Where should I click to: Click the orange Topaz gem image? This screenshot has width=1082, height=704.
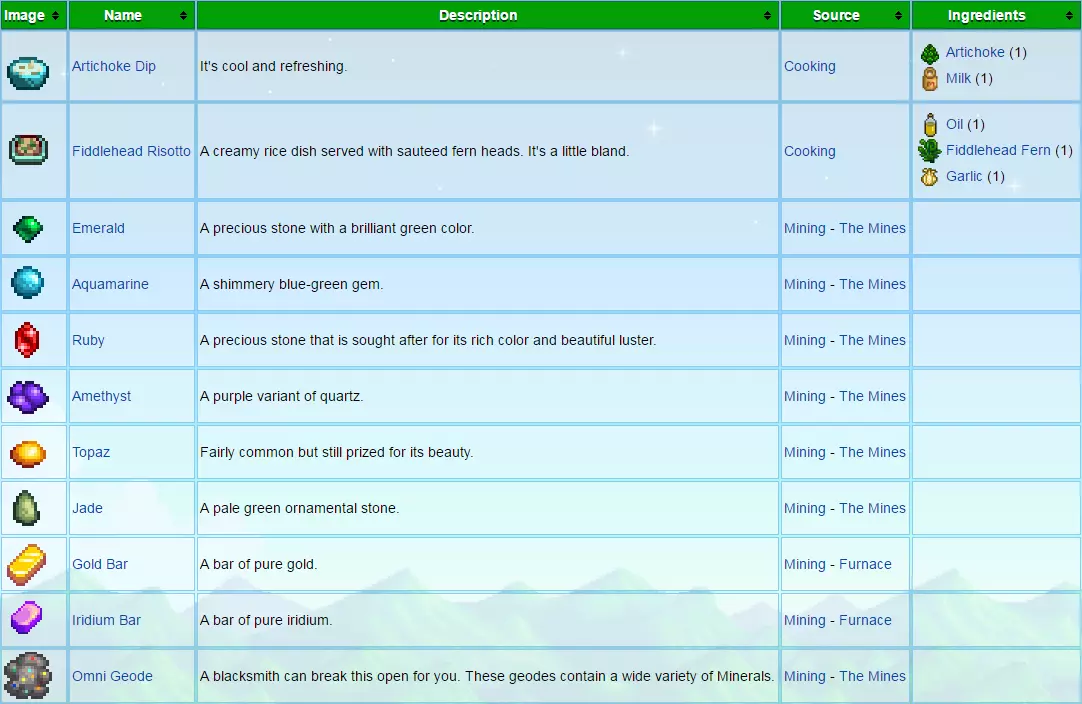coord(28,453)
